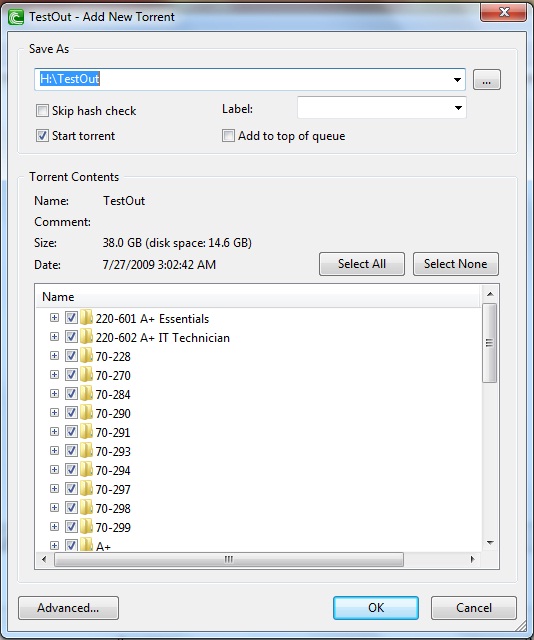Click the uTorrent icon in title bar
Screen dimensions: 534x640
[16, 17]
